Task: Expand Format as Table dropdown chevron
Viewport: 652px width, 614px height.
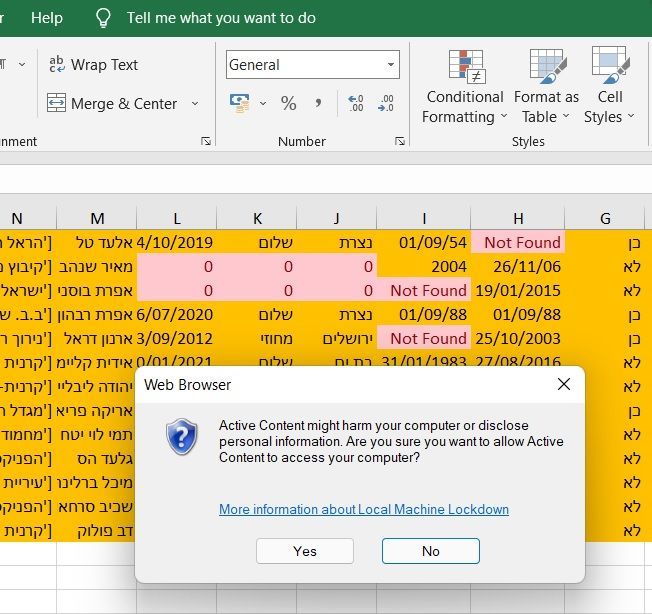Action: pos(566,116)
